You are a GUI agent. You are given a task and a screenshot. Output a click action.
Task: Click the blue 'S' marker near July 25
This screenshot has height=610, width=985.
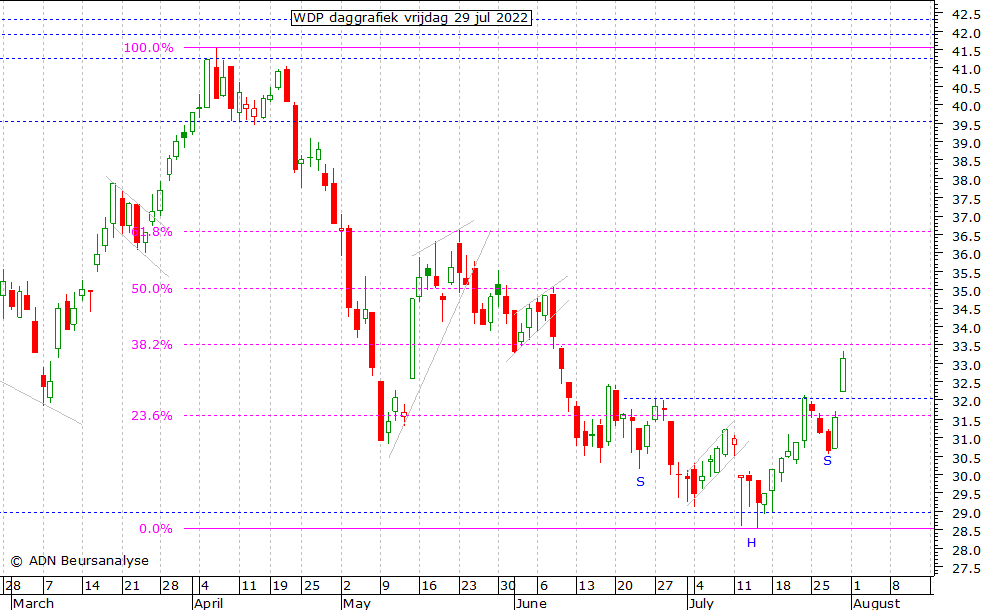tap(827, 460)
